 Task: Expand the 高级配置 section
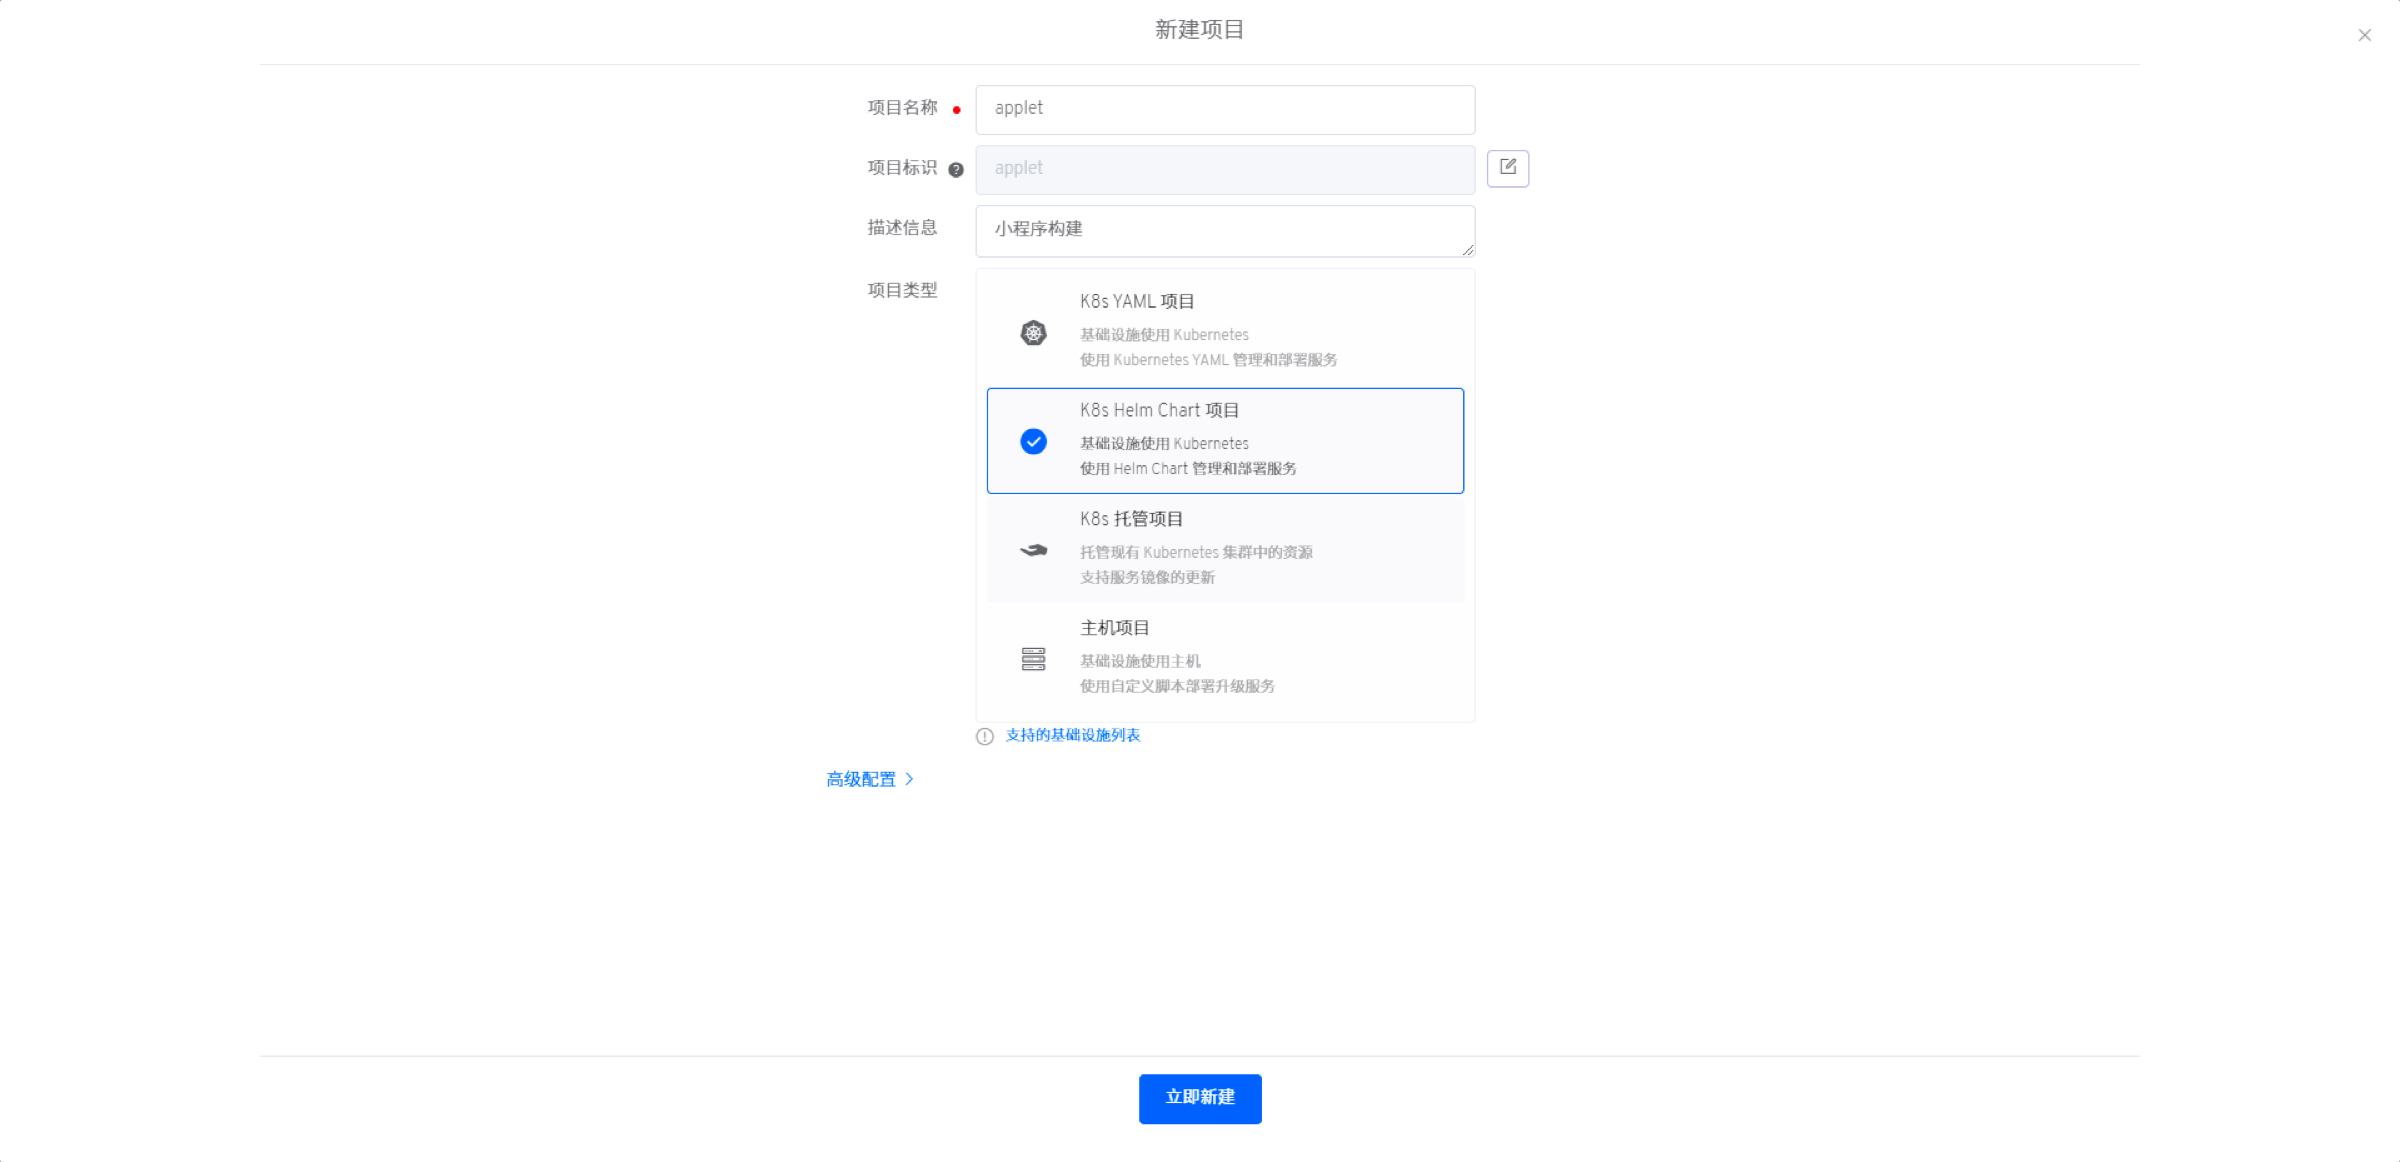[861, 779]
